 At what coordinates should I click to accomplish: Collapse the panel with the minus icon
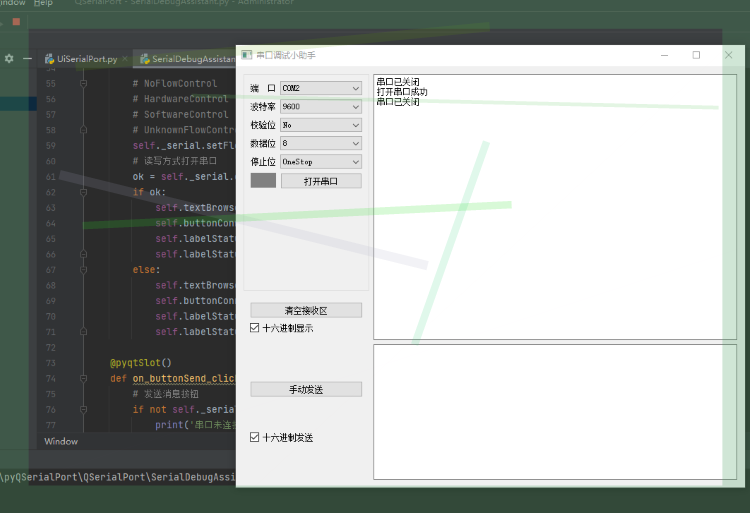pyautogui.click(x=27, y=59)
